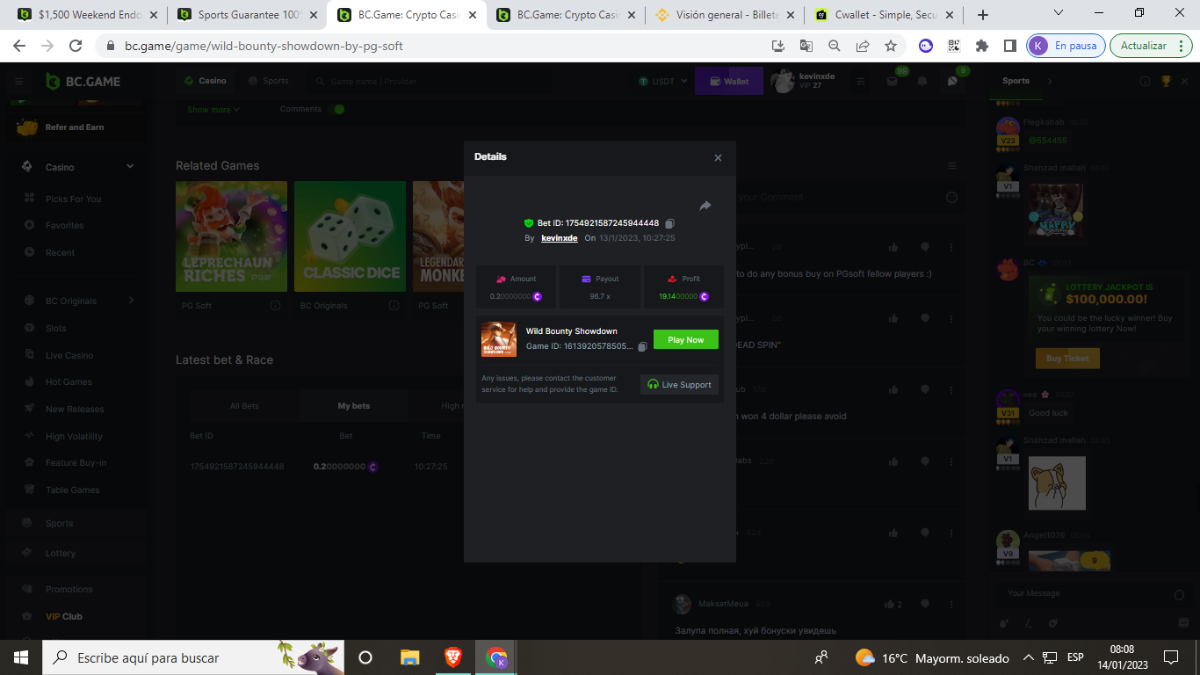The image size is (1200, 675).
Task: Click the share arrow in Details dialog
Action: (x=705, y=206)
